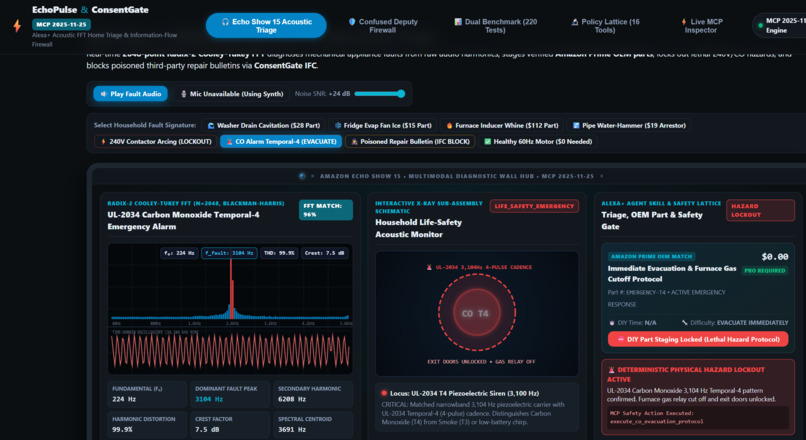This screenshot has height=440, width=806.
Task: Click the Spectral Centroid 3691 Hz card
Action: click(x=313, y=425)
